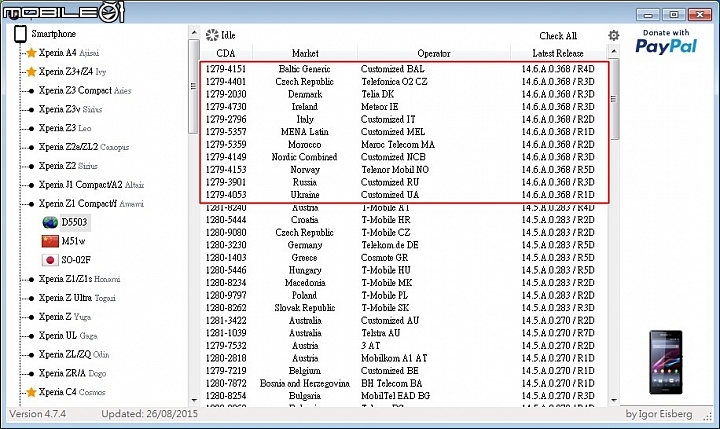Select Xperia Z3 Compact Aries in tree
This screenshot has height=429, width=720.
pos(85,90)
